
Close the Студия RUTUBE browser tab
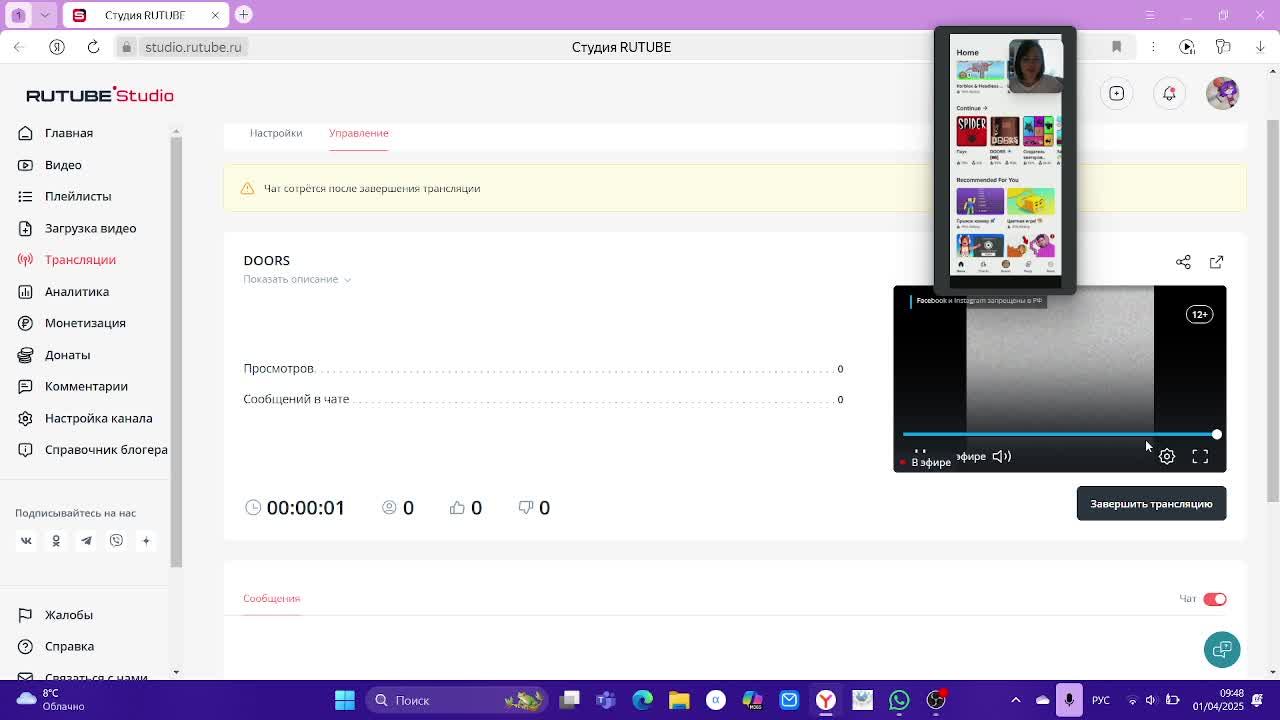click(215, 15)
